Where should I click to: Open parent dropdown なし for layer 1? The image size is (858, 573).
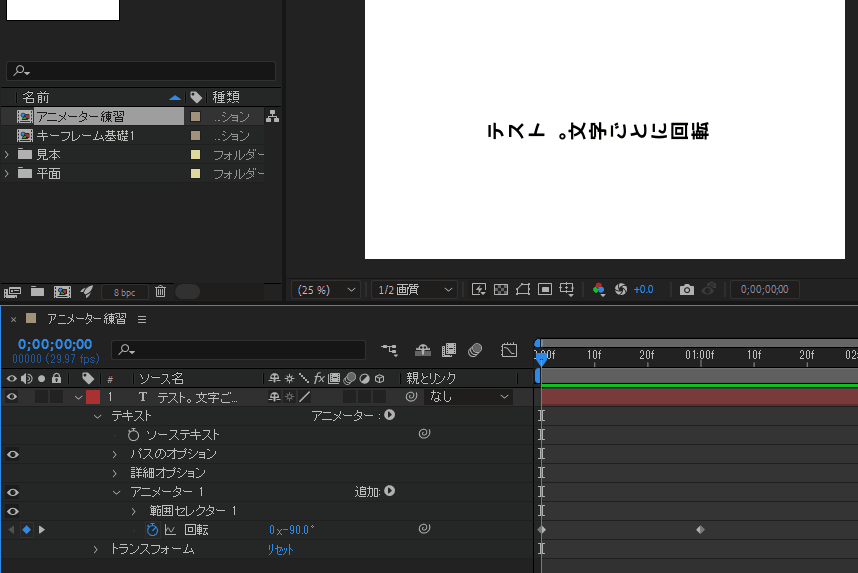(468, 397)
